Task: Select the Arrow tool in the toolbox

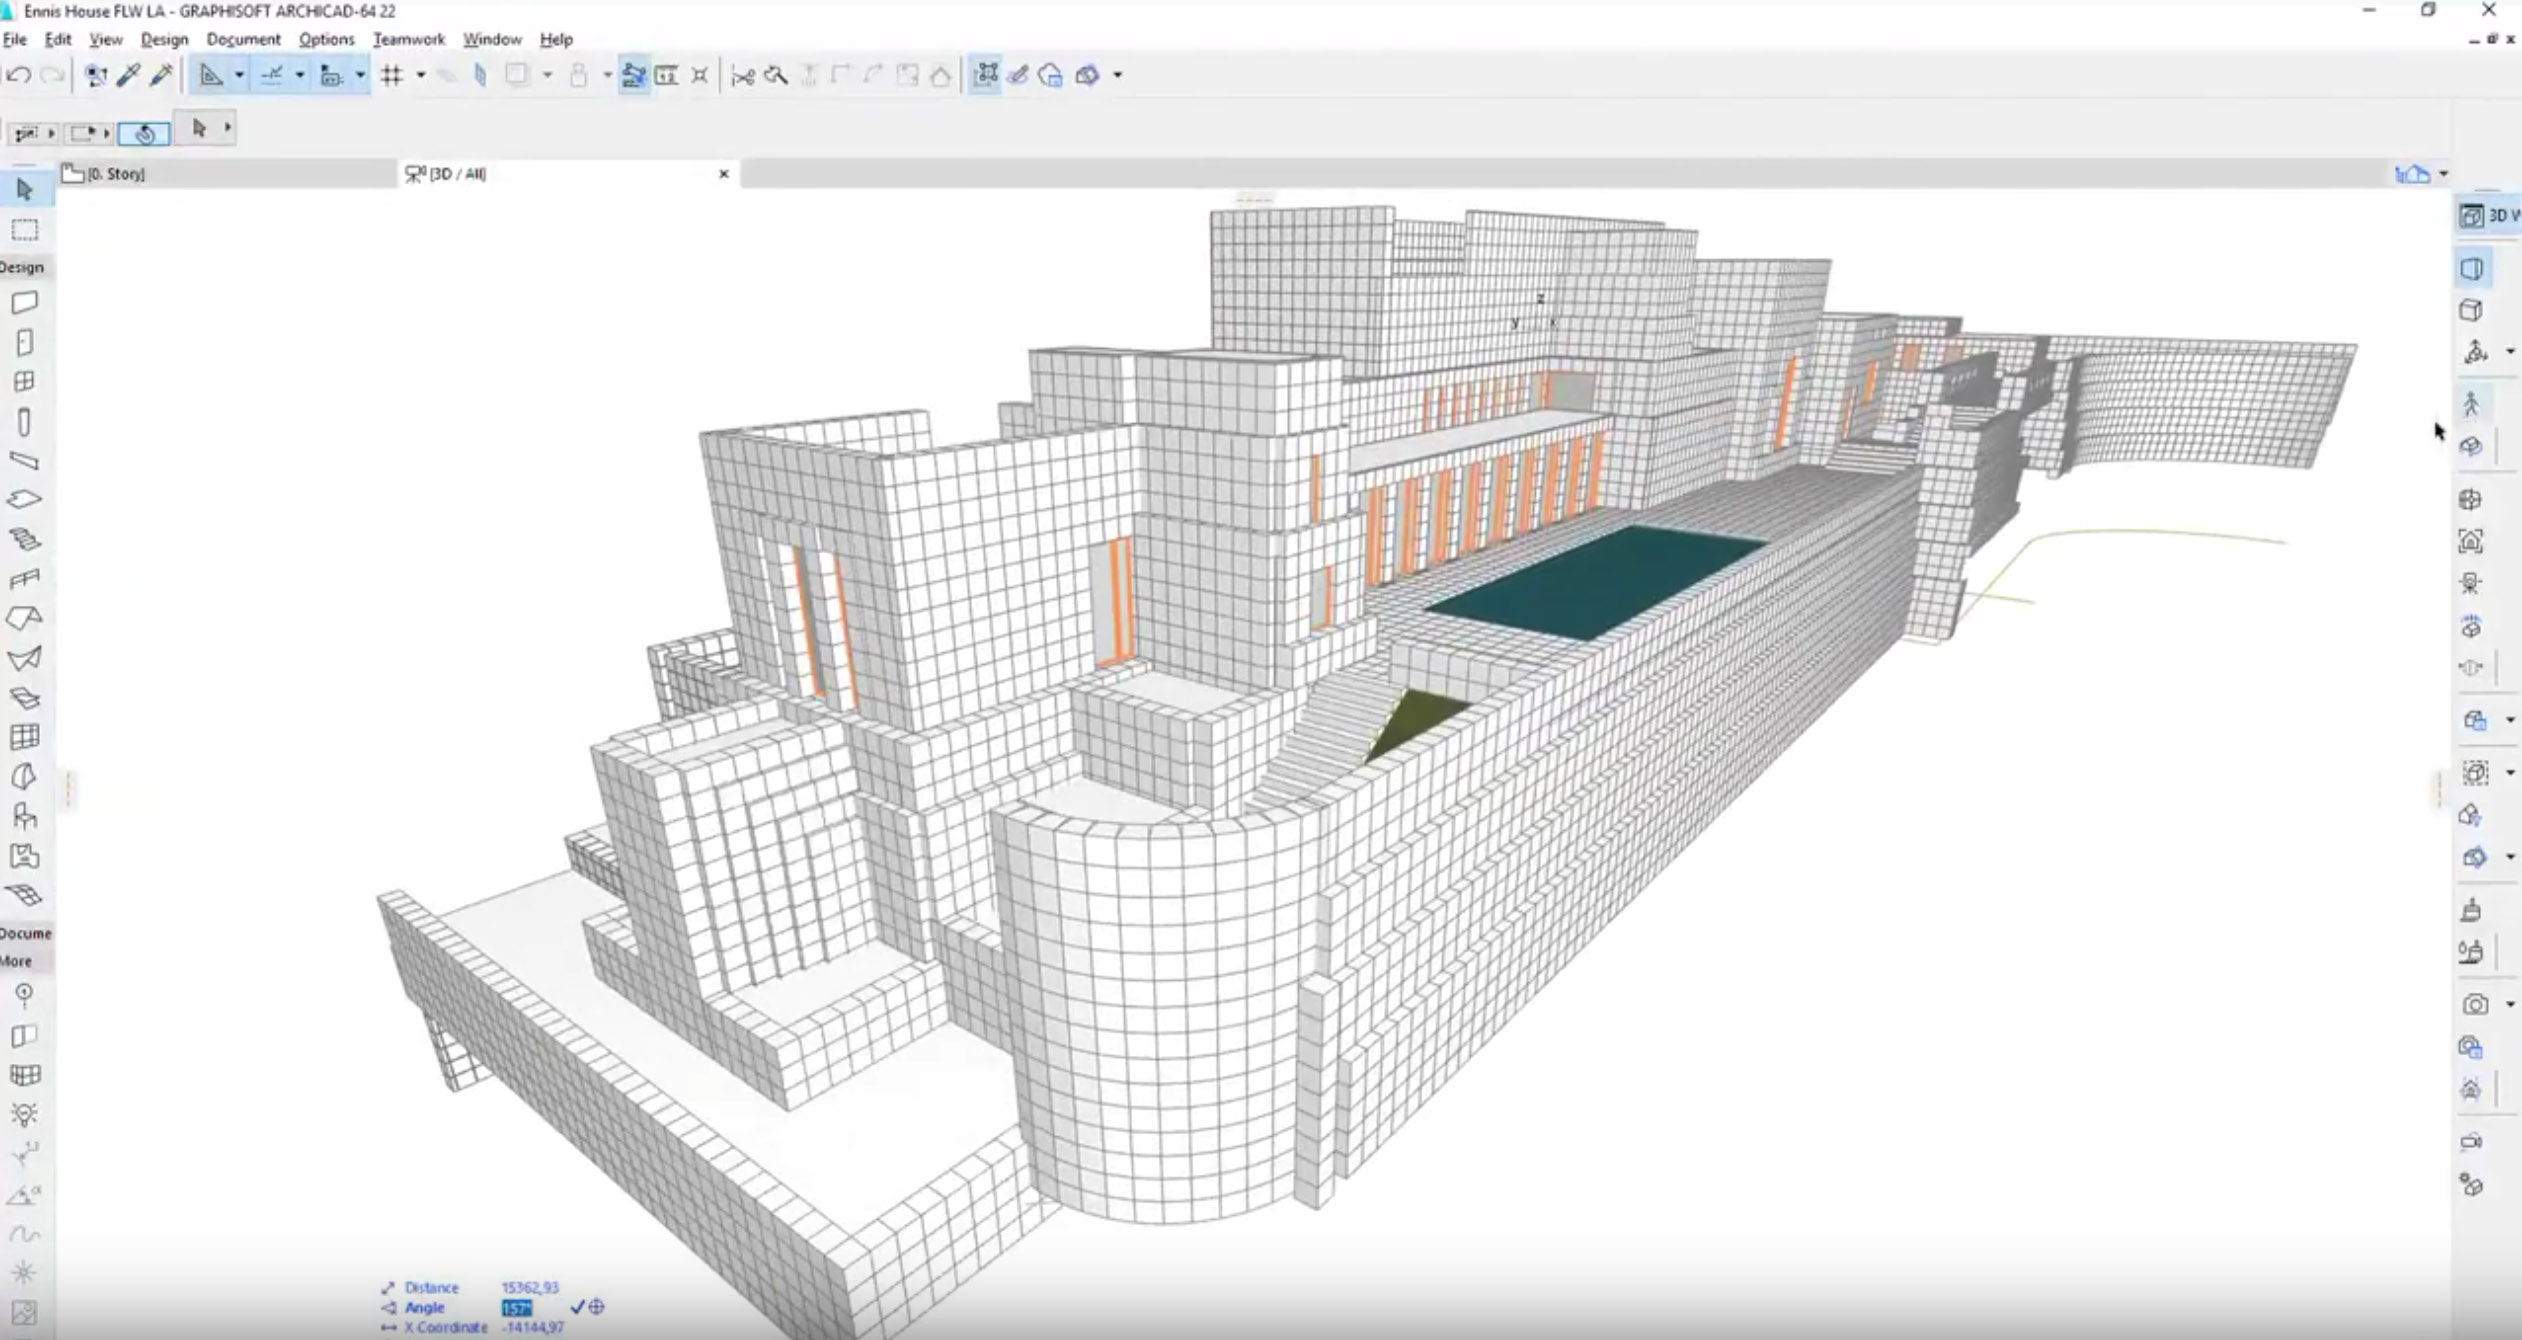Action: [x=24, y=189]
